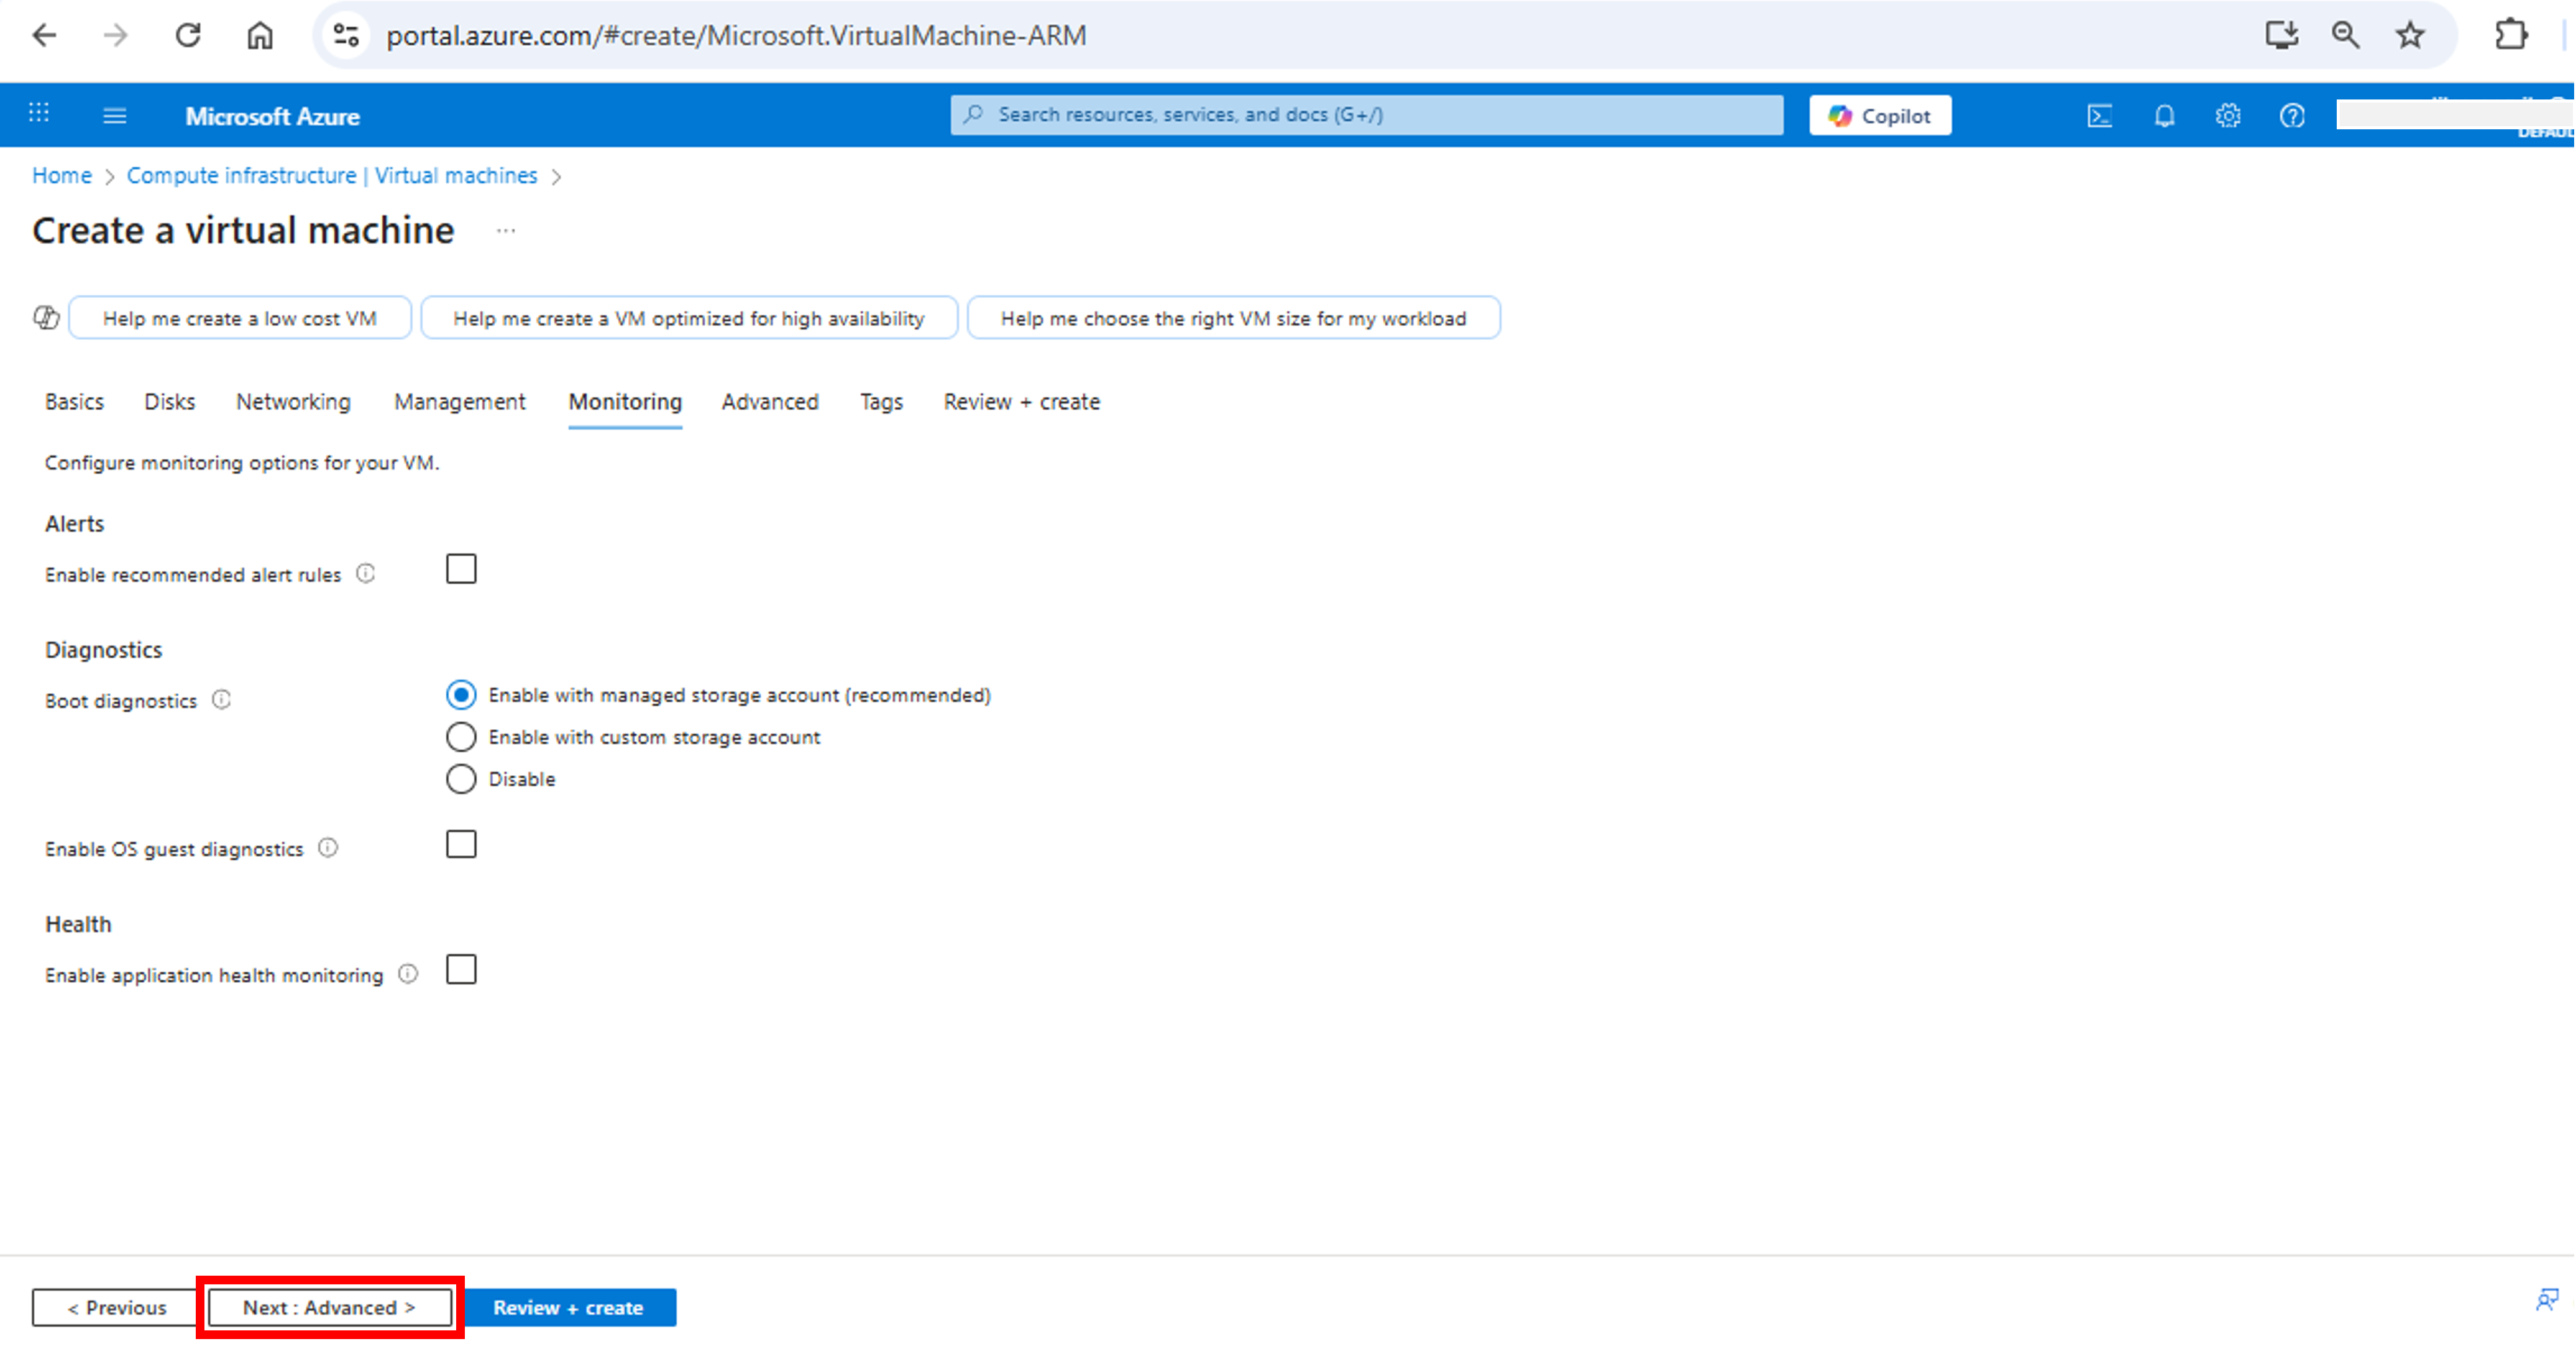
Task: Enable application health monitoring
Action: click(461, 969)
